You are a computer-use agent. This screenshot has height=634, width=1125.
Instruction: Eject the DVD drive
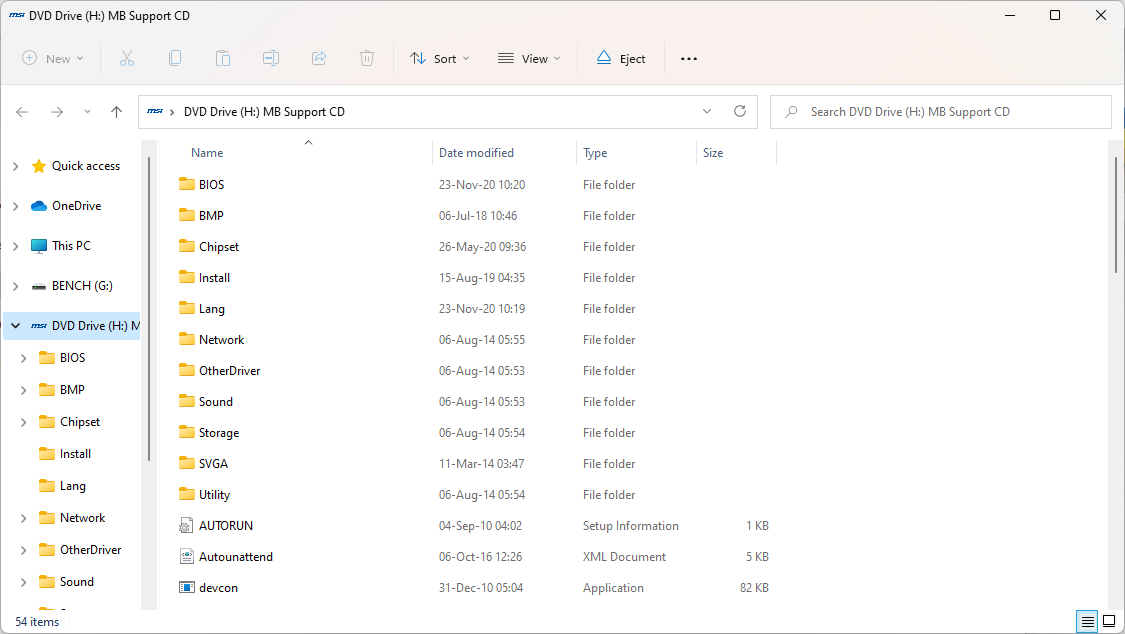click(x=621, y=59)
